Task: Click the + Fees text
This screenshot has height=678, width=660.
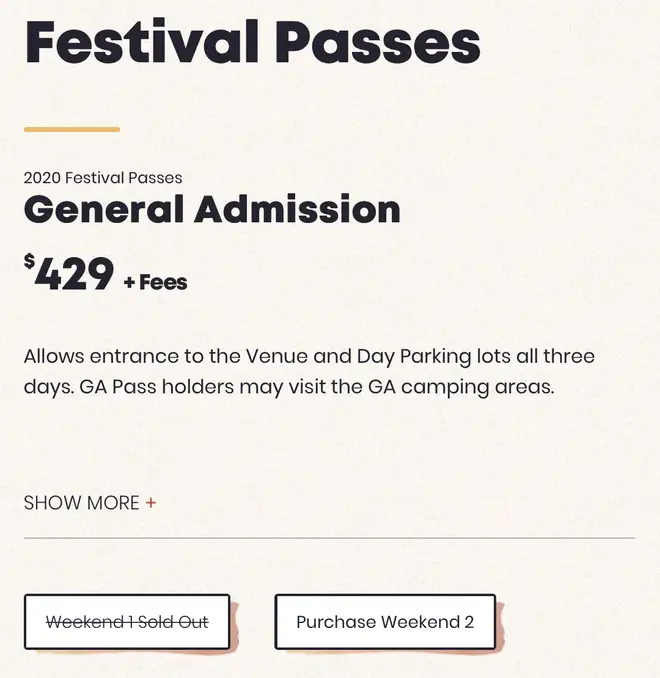Action: click(155, 282)
